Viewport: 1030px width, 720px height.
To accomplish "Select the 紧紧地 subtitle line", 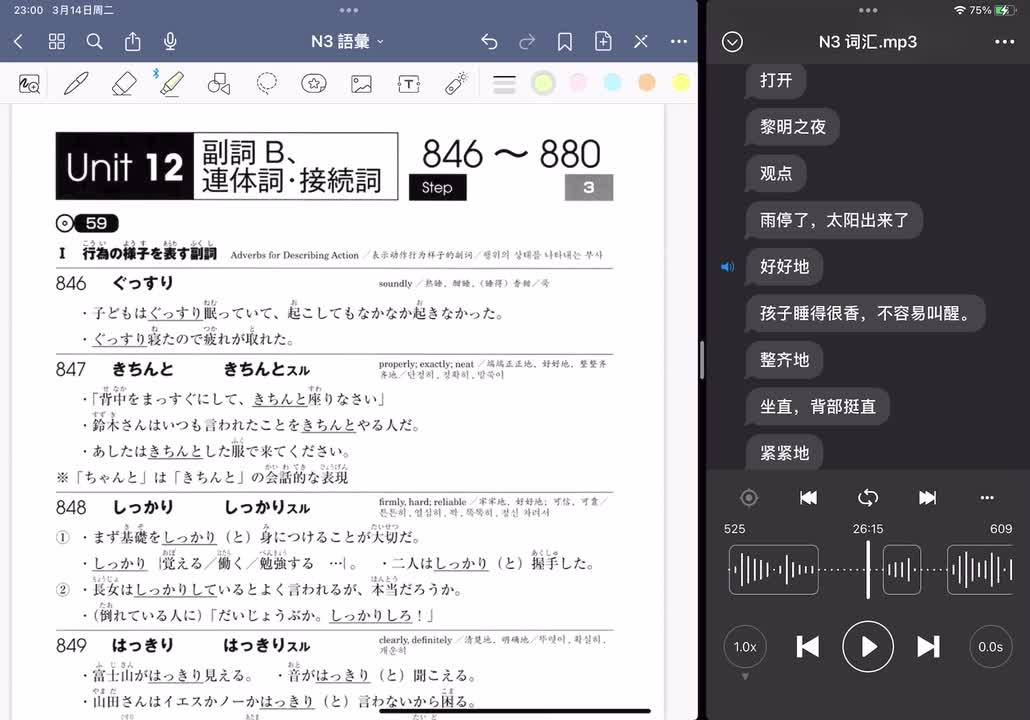I will (784, 453).
